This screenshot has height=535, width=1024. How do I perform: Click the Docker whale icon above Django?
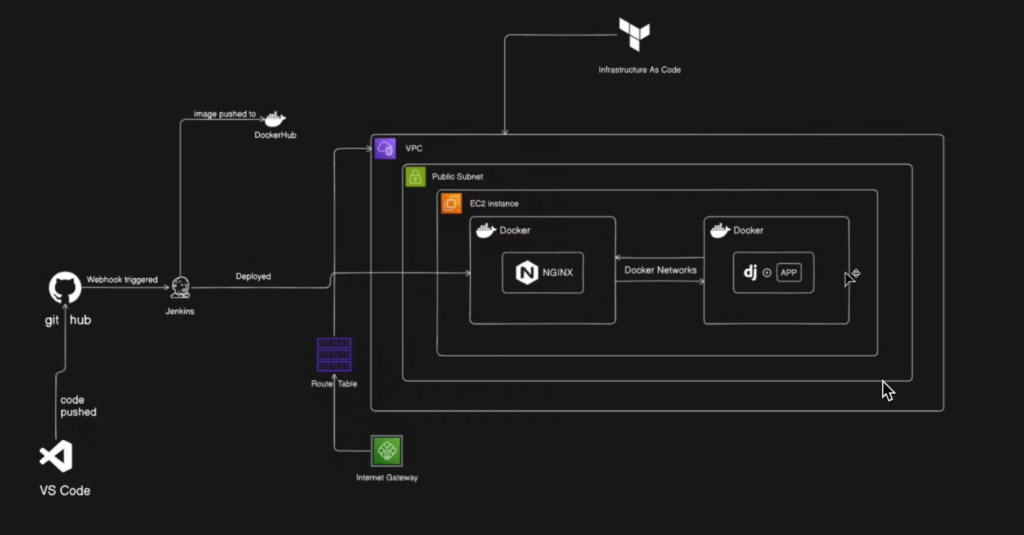[719, 231]
